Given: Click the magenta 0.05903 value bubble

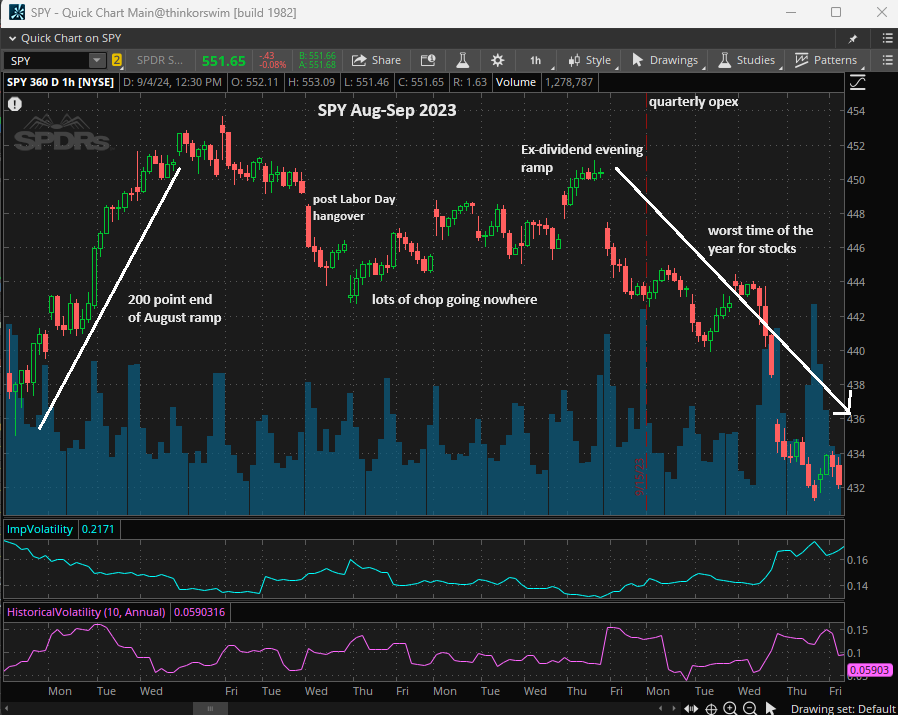Looking at the screenshot, I should [x=869, y=670].
